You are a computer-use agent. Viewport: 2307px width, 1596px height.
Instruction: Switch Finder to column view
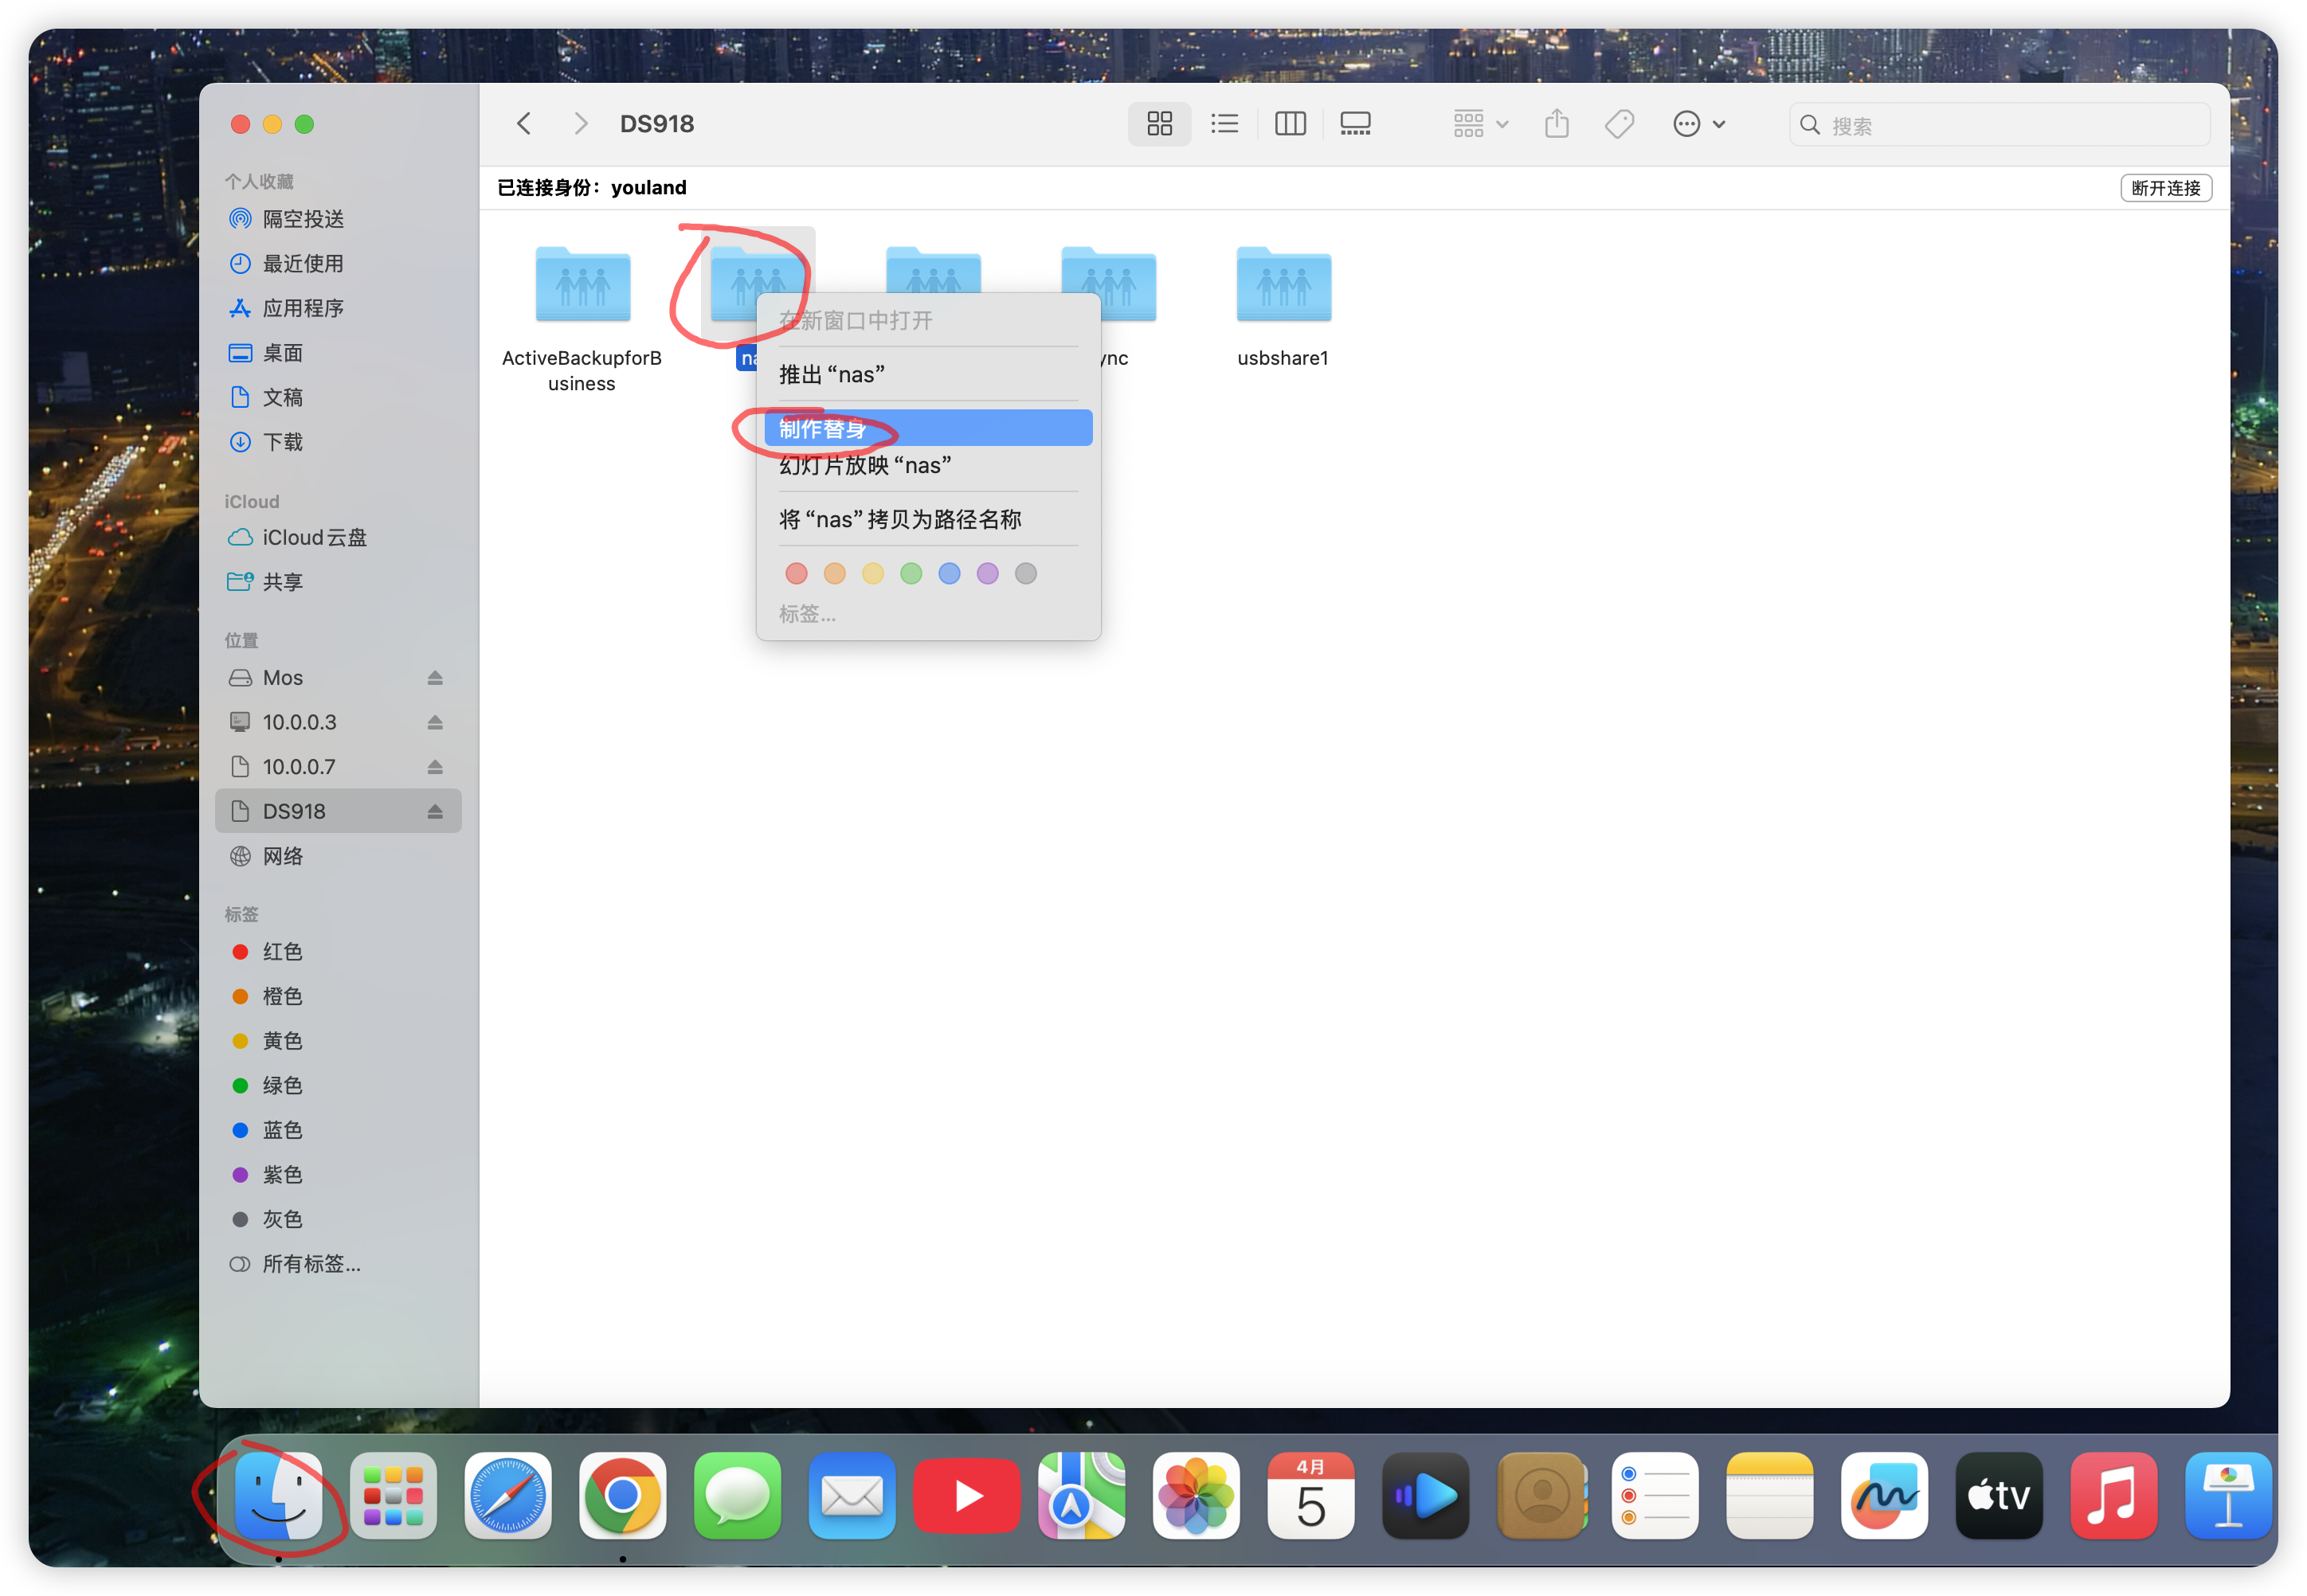click(1290, 124)
